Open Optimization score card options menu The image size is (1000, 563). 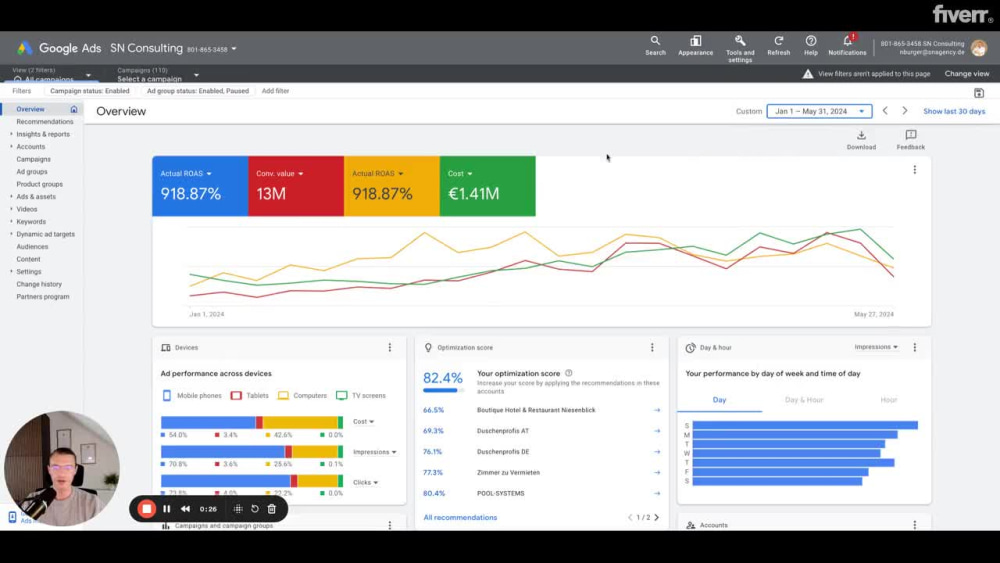(x=652, y=347)
